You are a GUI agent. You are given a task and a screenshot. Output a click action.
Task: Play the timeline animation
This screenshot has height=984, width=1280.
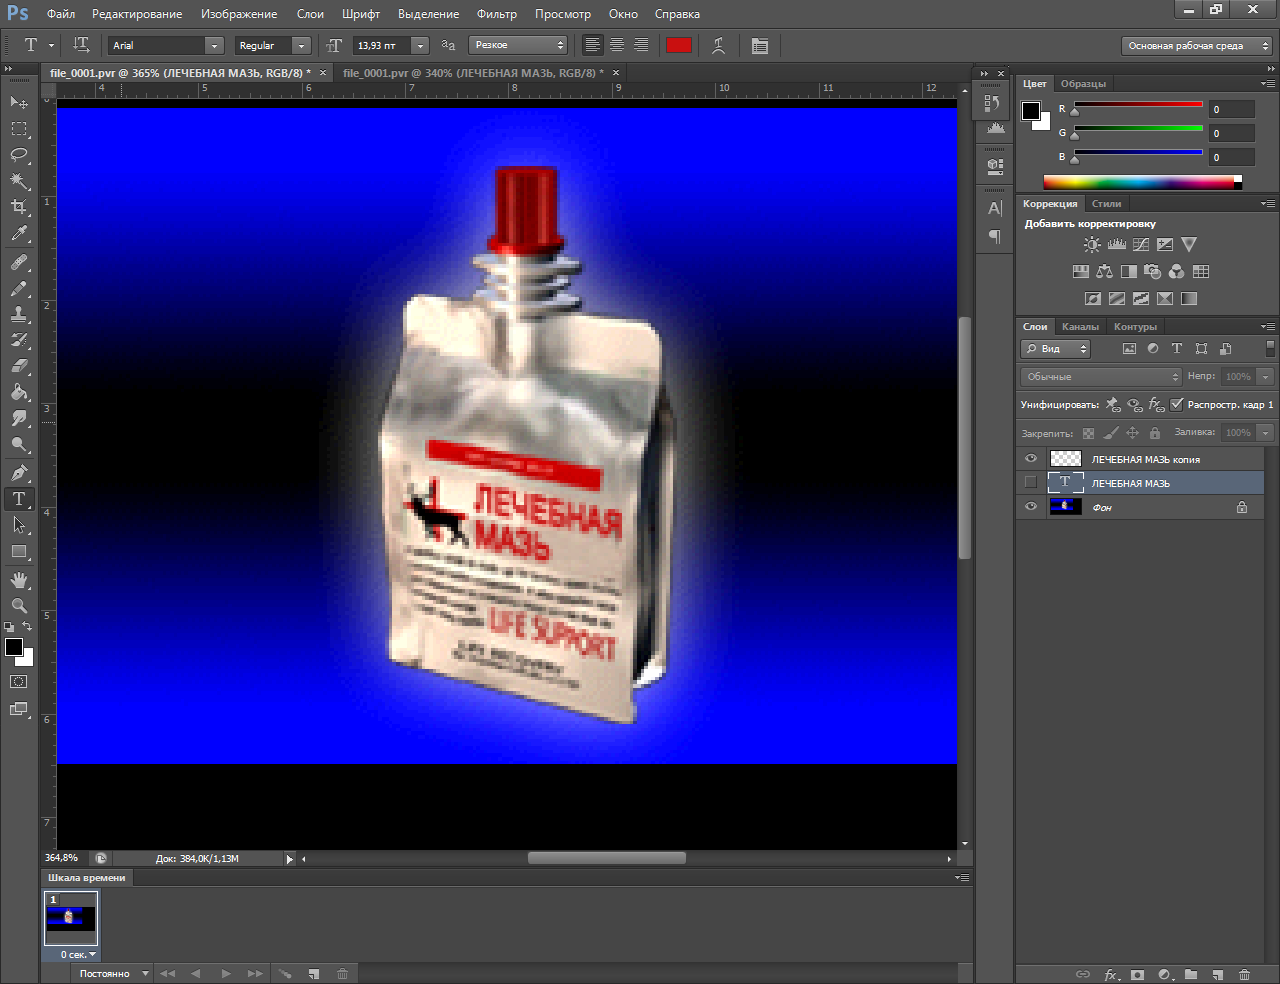click(226, 973)
